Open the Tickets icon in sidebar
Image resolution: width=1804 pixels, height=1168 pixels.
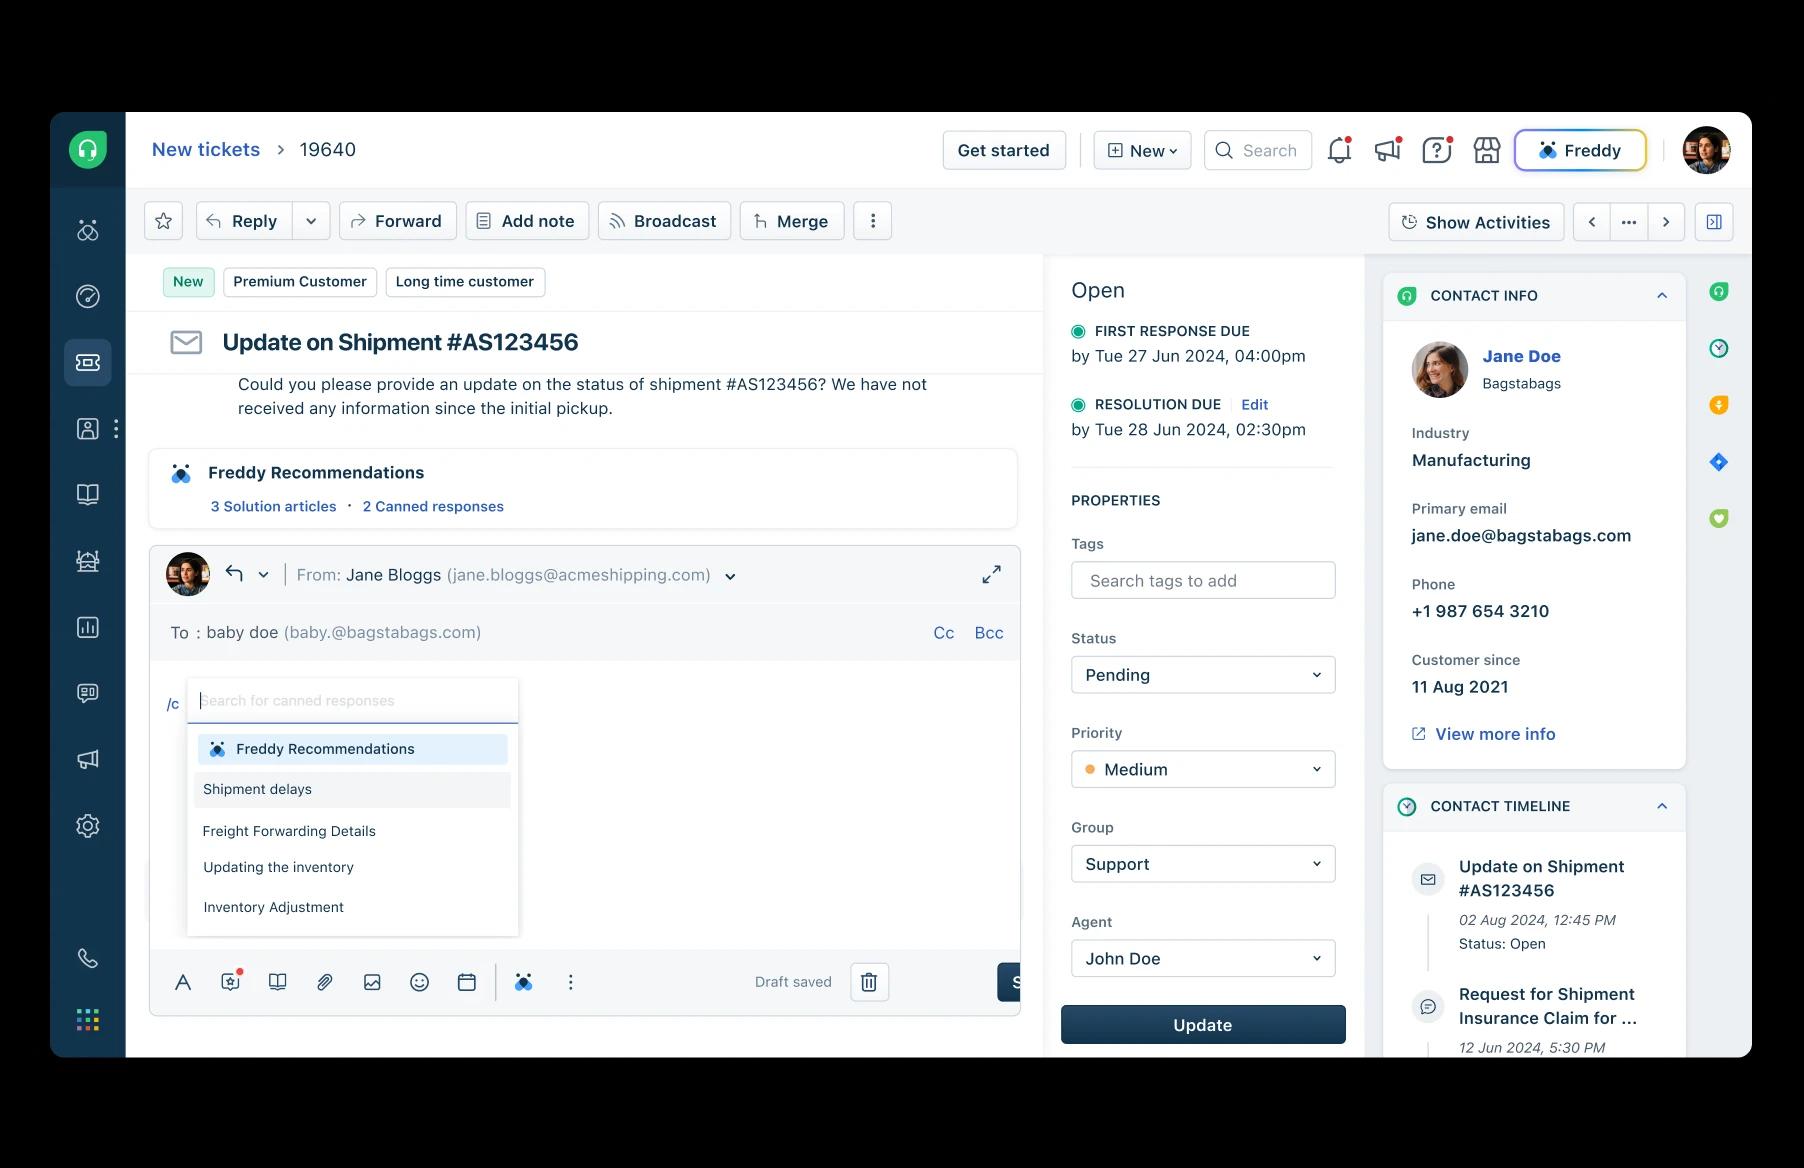coord(88,362)
